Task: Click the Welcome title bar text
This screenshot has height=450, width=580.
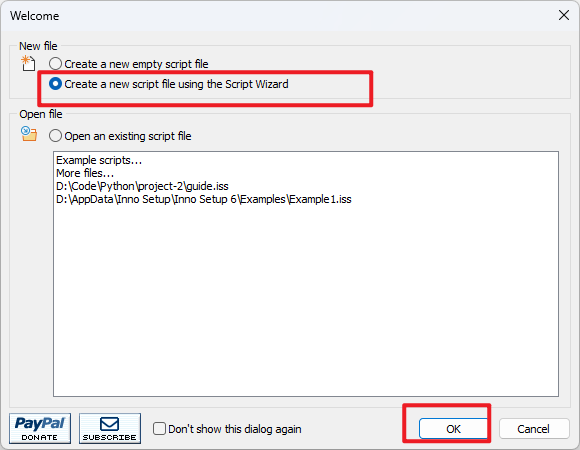Action: (34, 16)
